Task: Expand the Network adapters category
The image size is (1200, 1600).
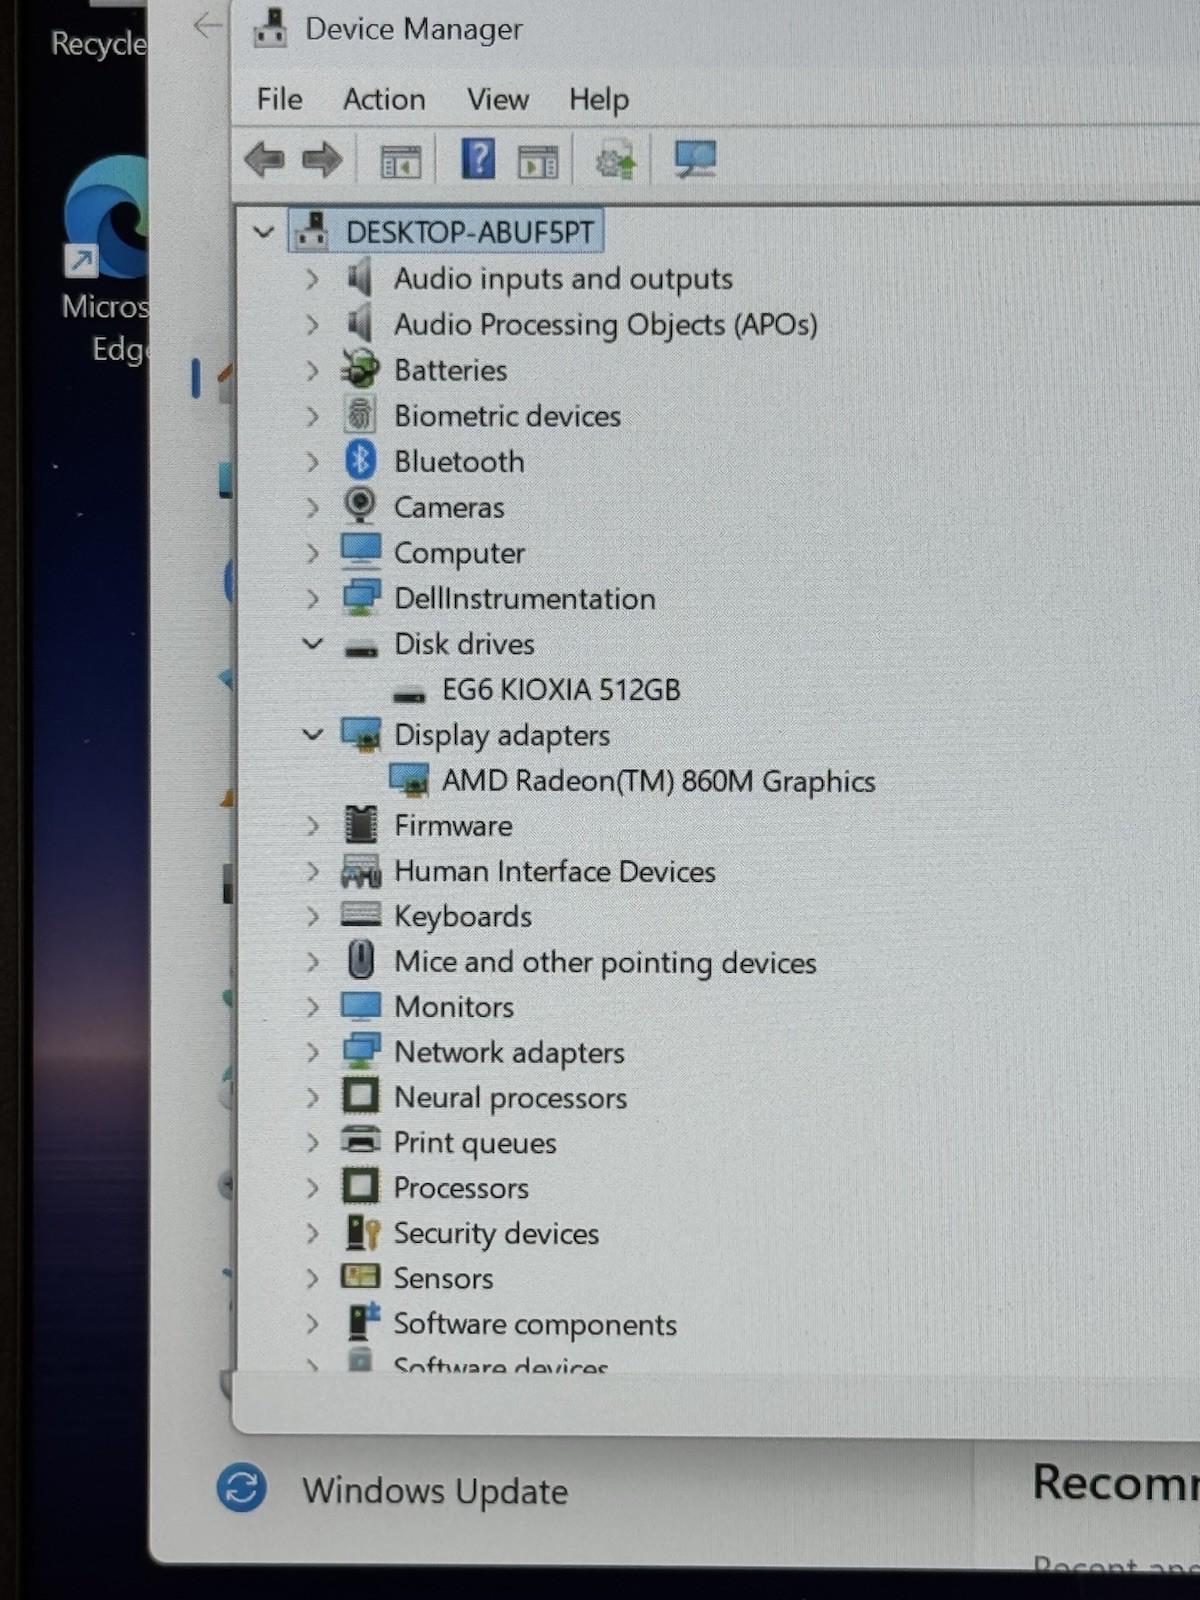Action: [x=312, y=1052]
